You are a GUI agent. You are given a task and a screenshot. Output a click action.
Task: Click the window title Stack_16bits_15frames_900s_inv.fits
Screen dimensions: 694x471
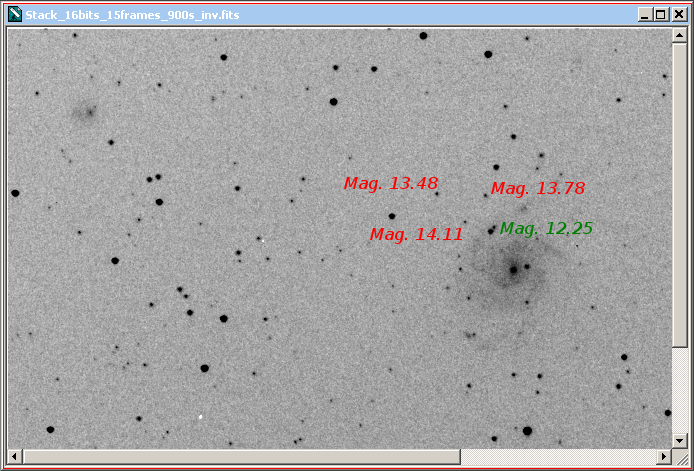click(132, 15)
